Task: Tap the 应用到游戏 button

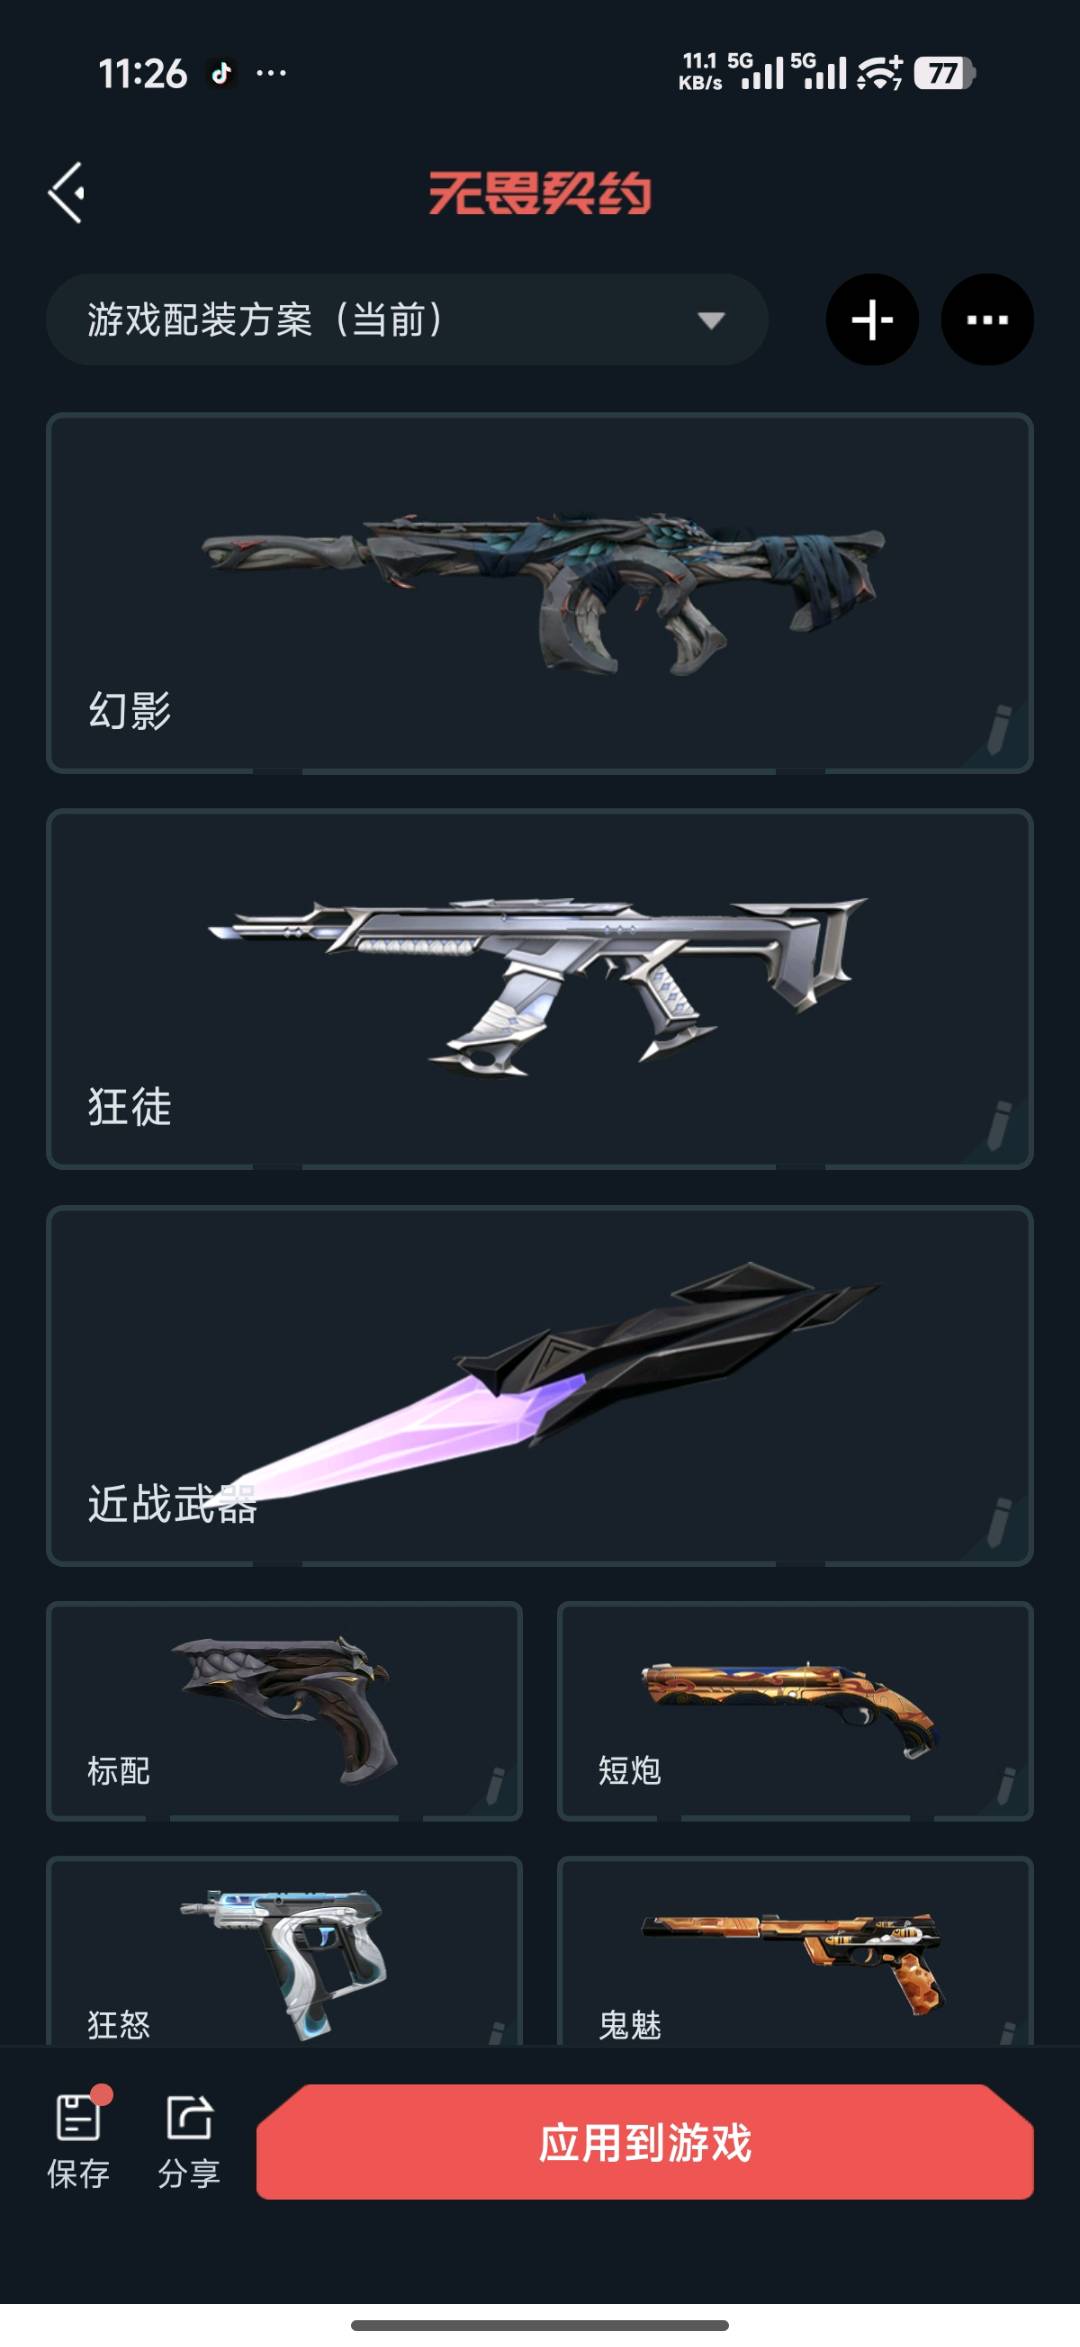Action: point(645,2142)
